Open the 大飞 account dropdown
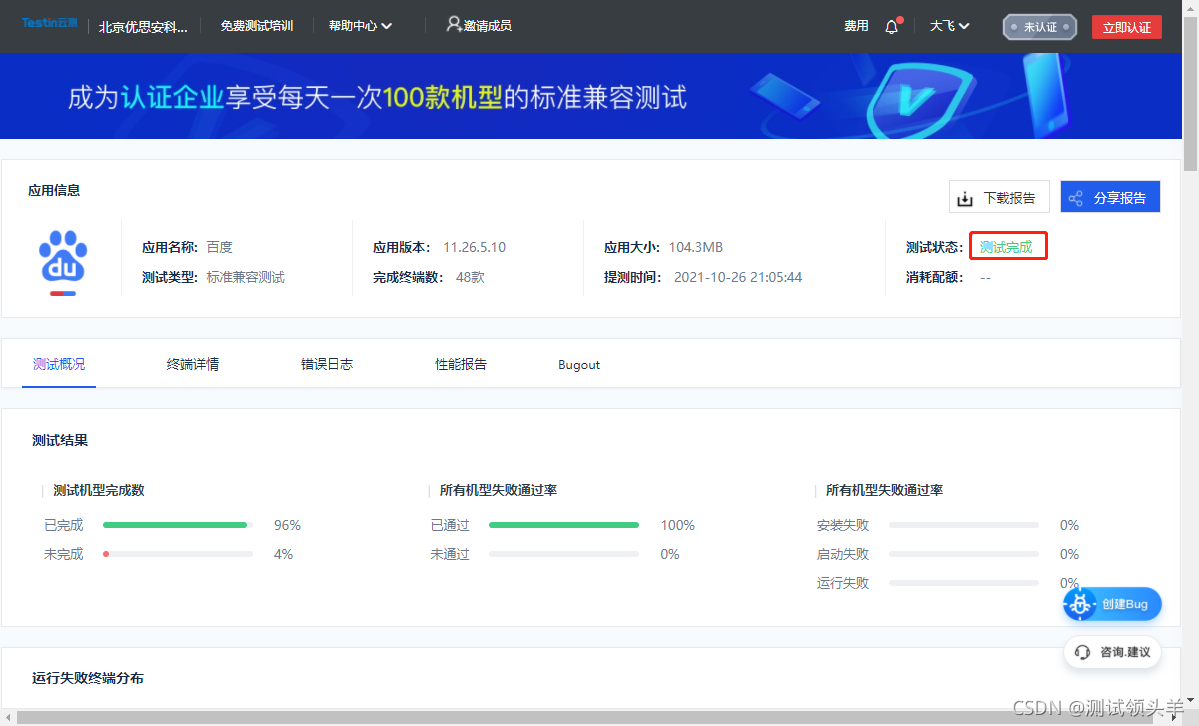Image resolution: width=1199 pixels, height=726 pixels. point(948,25)
